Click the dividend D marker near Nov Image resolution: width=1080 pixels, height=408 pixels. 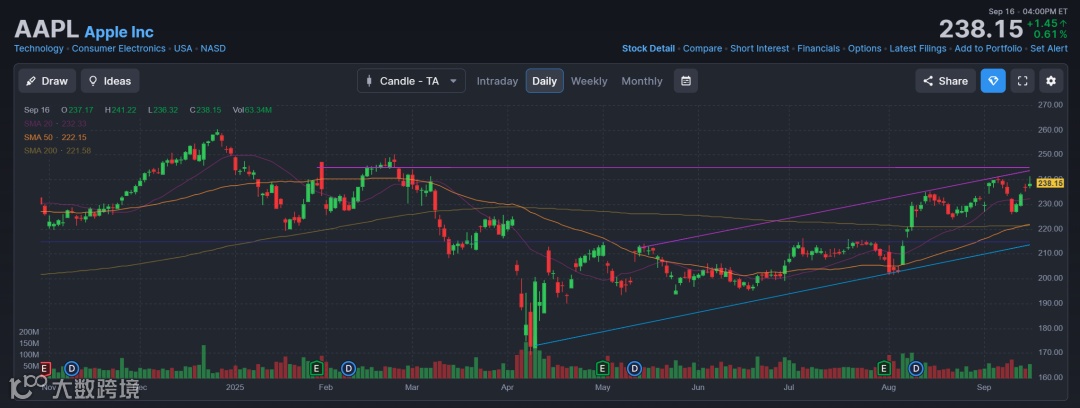click(x=71, y=369)
